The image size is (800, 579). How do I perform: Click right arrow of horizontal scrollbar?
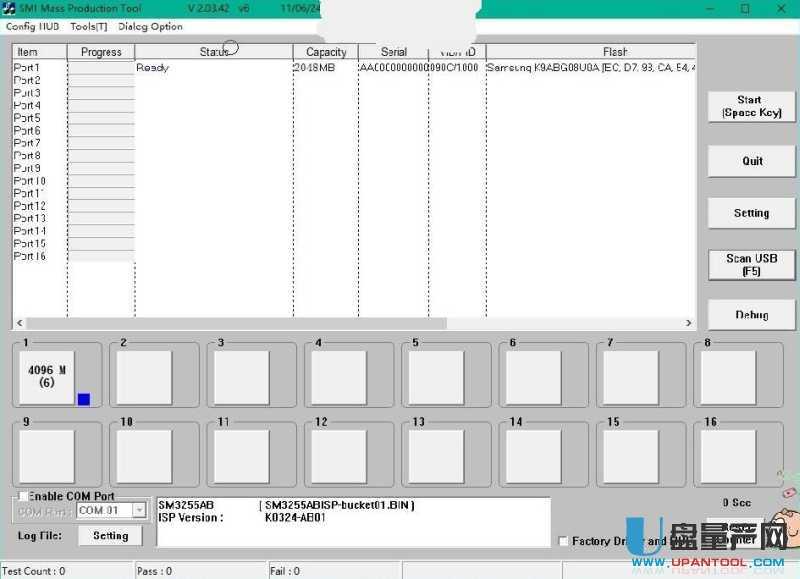coord(688,323)
